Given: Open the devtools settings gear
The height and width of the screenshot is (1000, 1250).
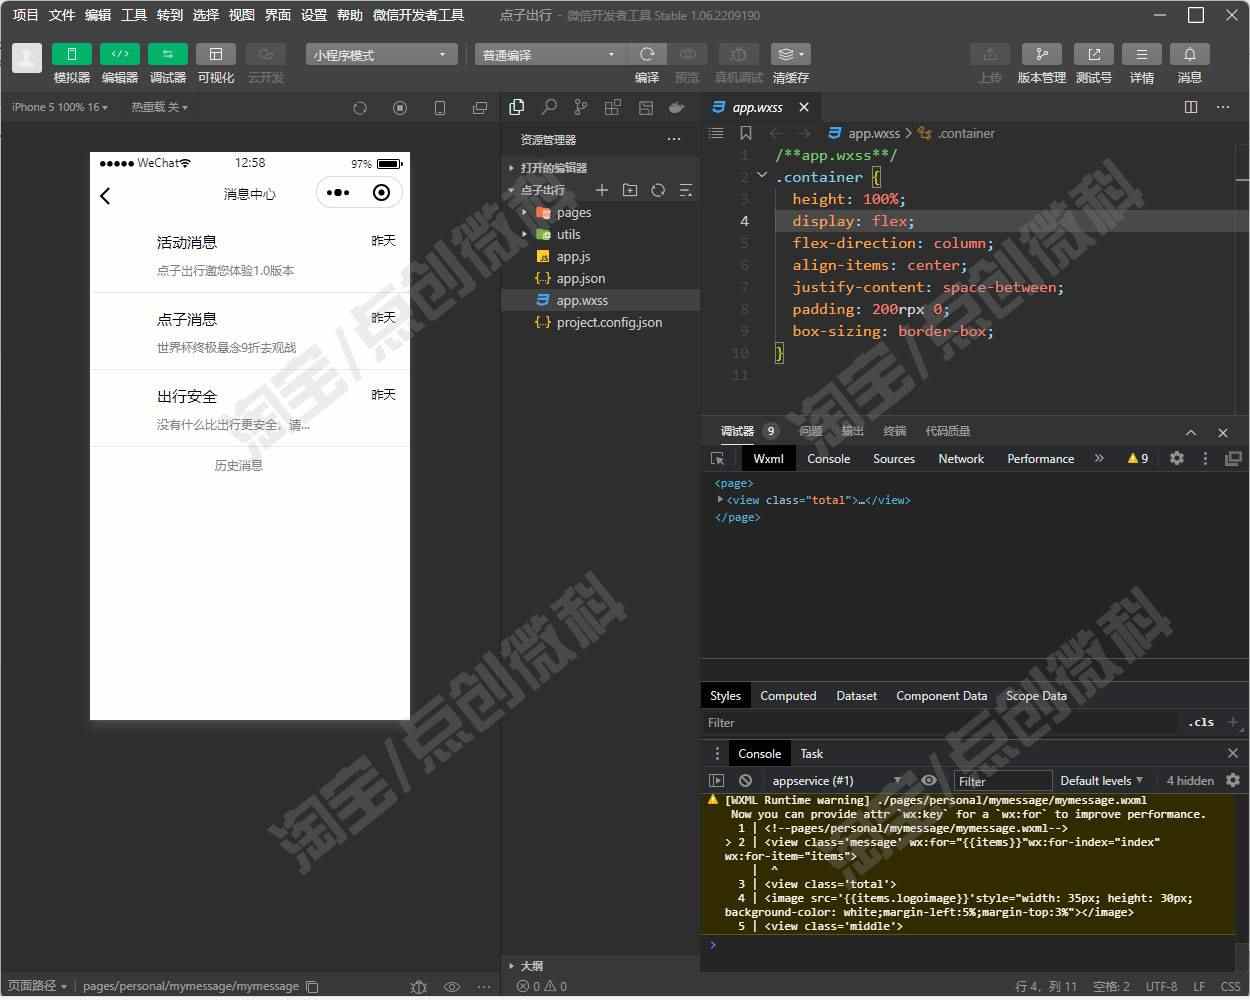Looking at the screenshot, I should point(1177,458).
